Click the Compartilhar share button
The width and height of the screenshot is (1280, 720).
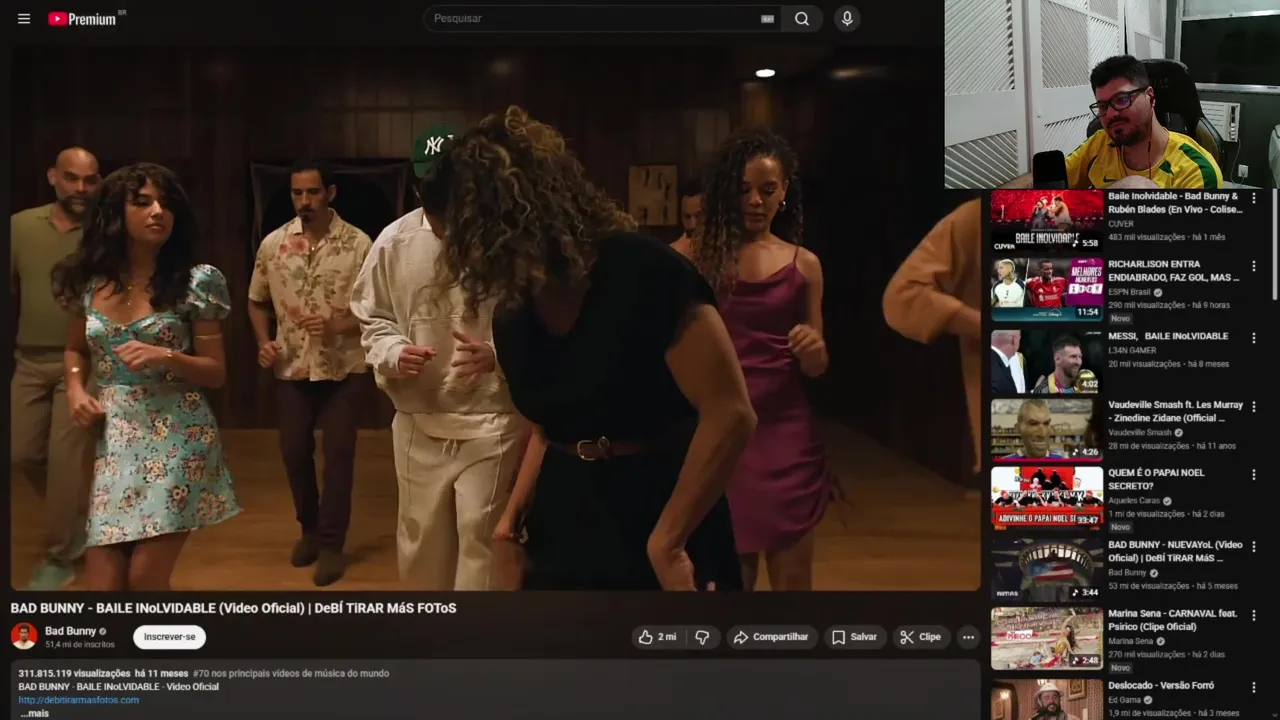[x=770, y=637]
